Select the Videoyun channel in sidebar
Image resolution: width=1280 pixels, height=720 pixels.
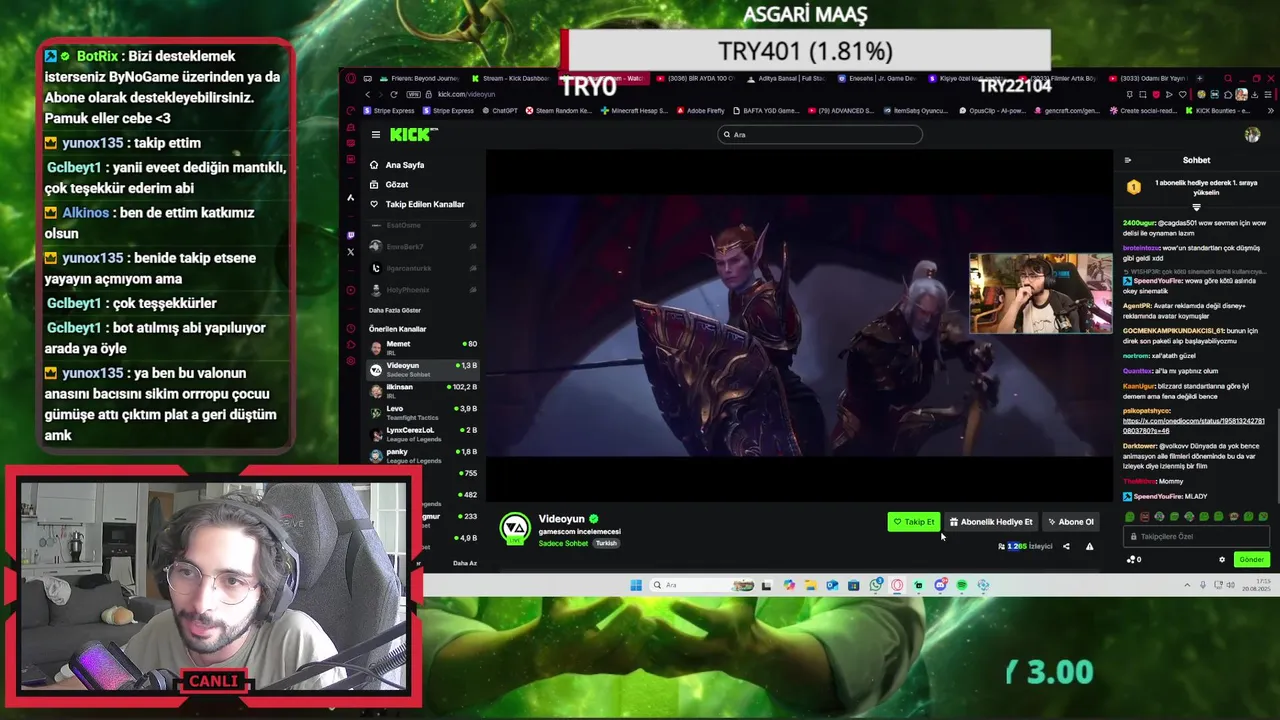(x=423, y=369)
